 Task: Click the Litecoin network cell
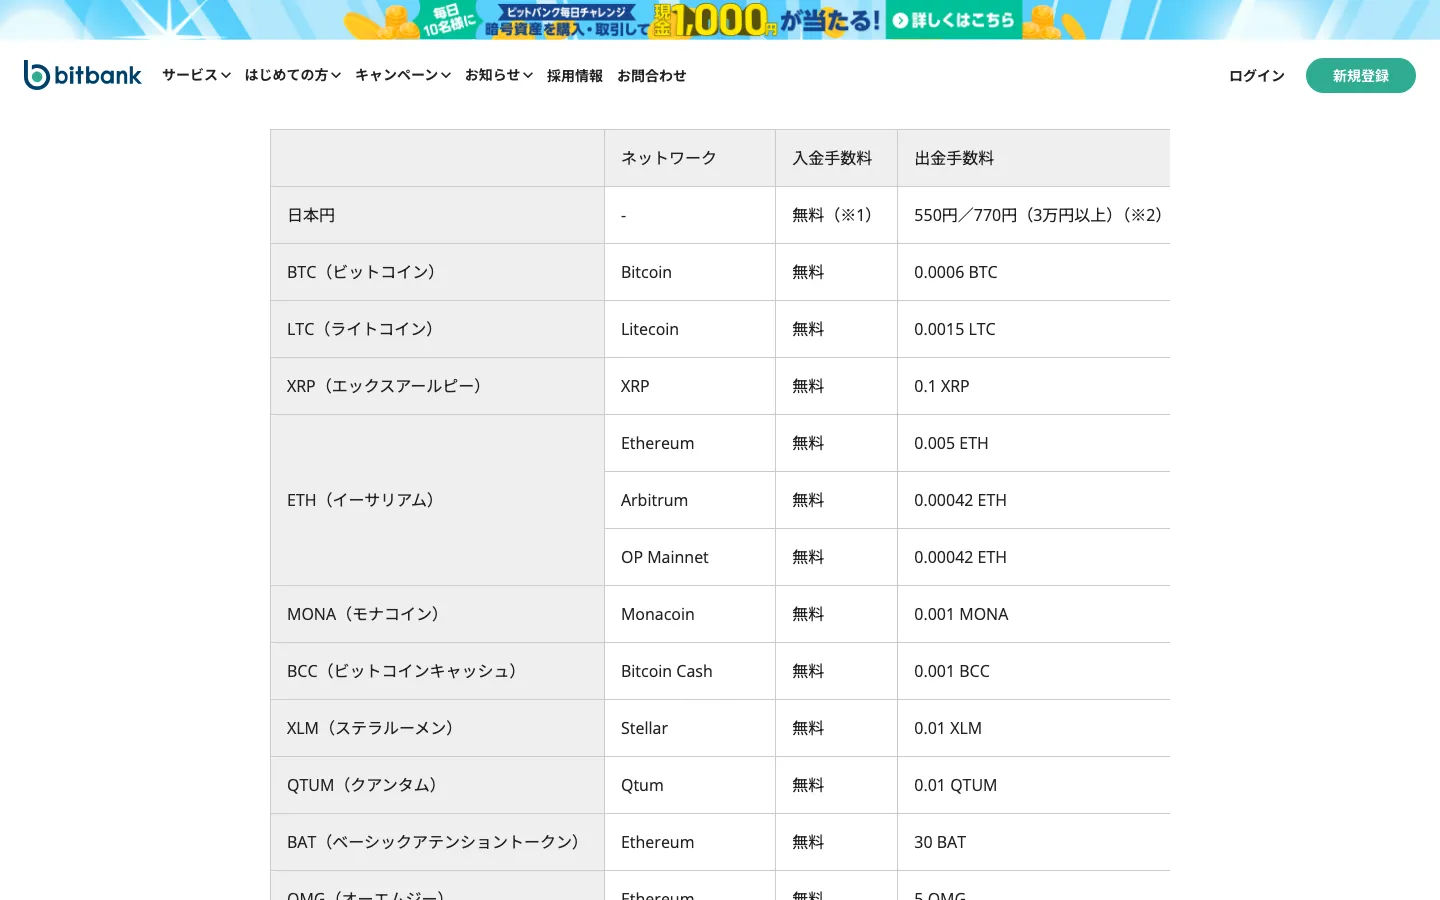[x=690, y=329]
